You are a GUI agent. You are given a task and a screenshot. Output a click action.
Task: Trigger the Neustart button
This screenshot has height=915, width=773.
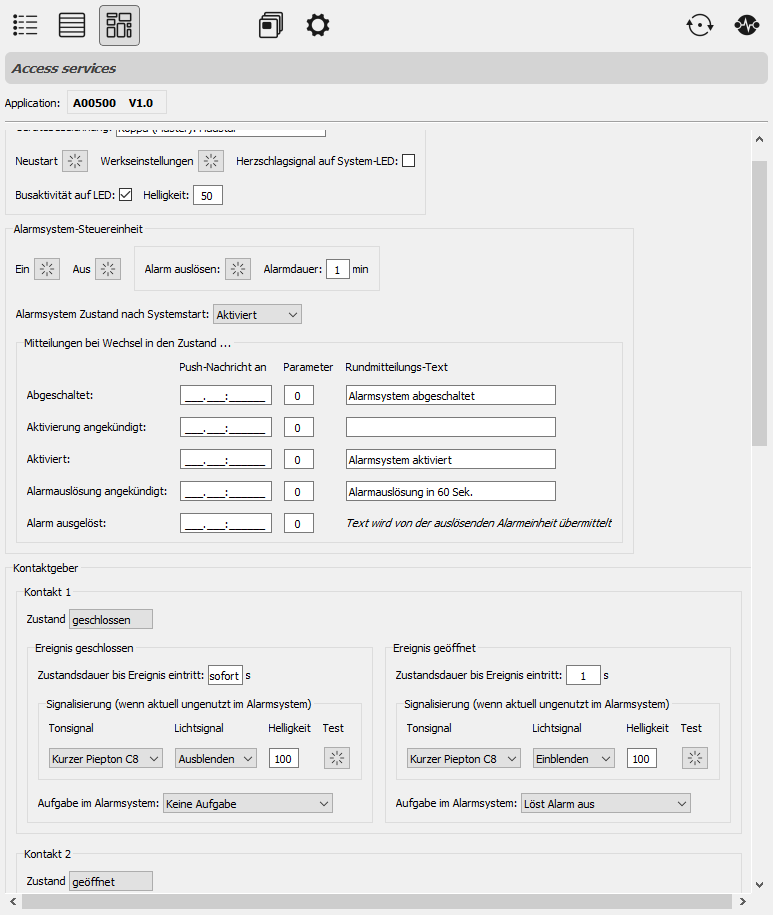coord(75,161)
